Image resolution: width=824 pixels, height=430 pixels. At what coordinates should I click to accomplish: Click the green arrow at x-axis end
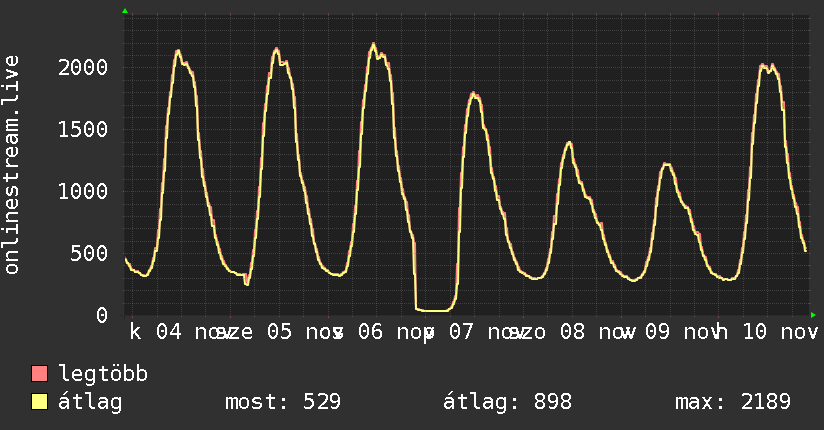coord(813,315)
